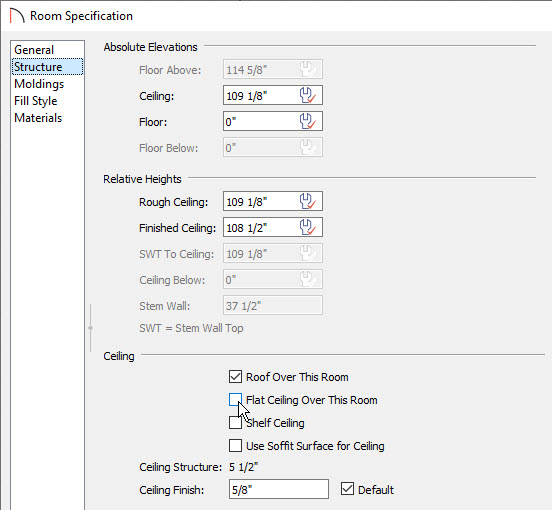Viewport: 552px width, 510px height.
Task: Enable Flat Ceiling Over This Room
Action: 235,399
